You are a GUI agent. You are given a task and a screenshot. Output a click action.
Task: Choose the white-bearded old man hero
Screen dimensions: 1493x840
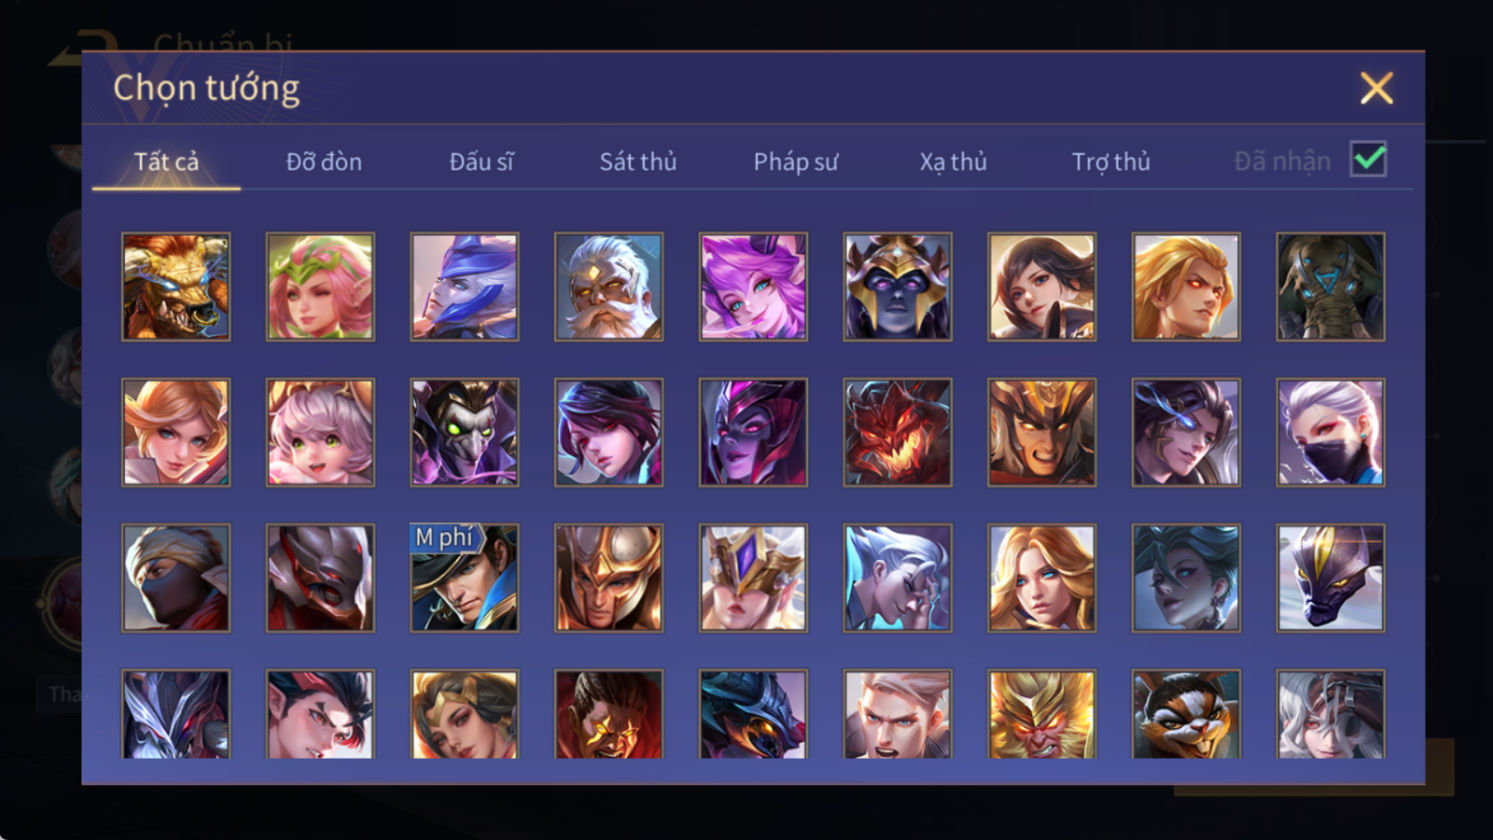(x=609, y=287)
